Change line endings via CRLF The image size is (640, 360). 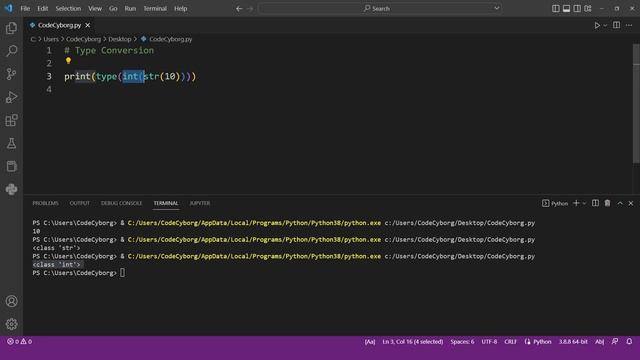tap(510, 342)
